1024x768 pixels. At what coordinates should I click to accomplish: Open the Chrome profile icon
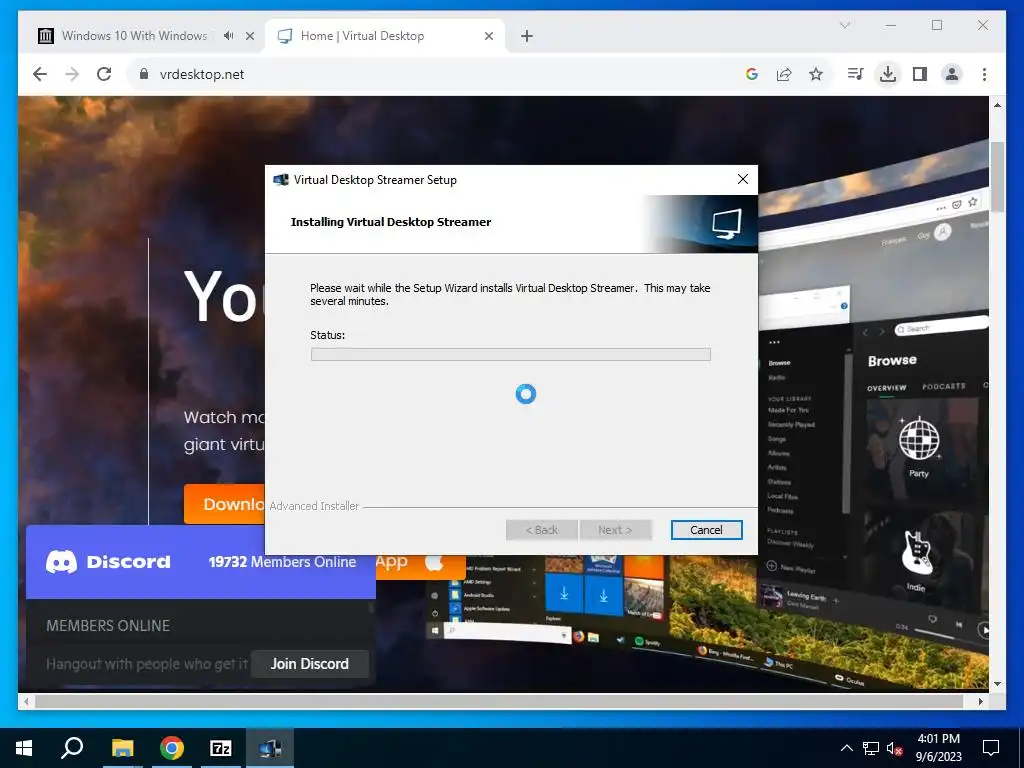952,74
